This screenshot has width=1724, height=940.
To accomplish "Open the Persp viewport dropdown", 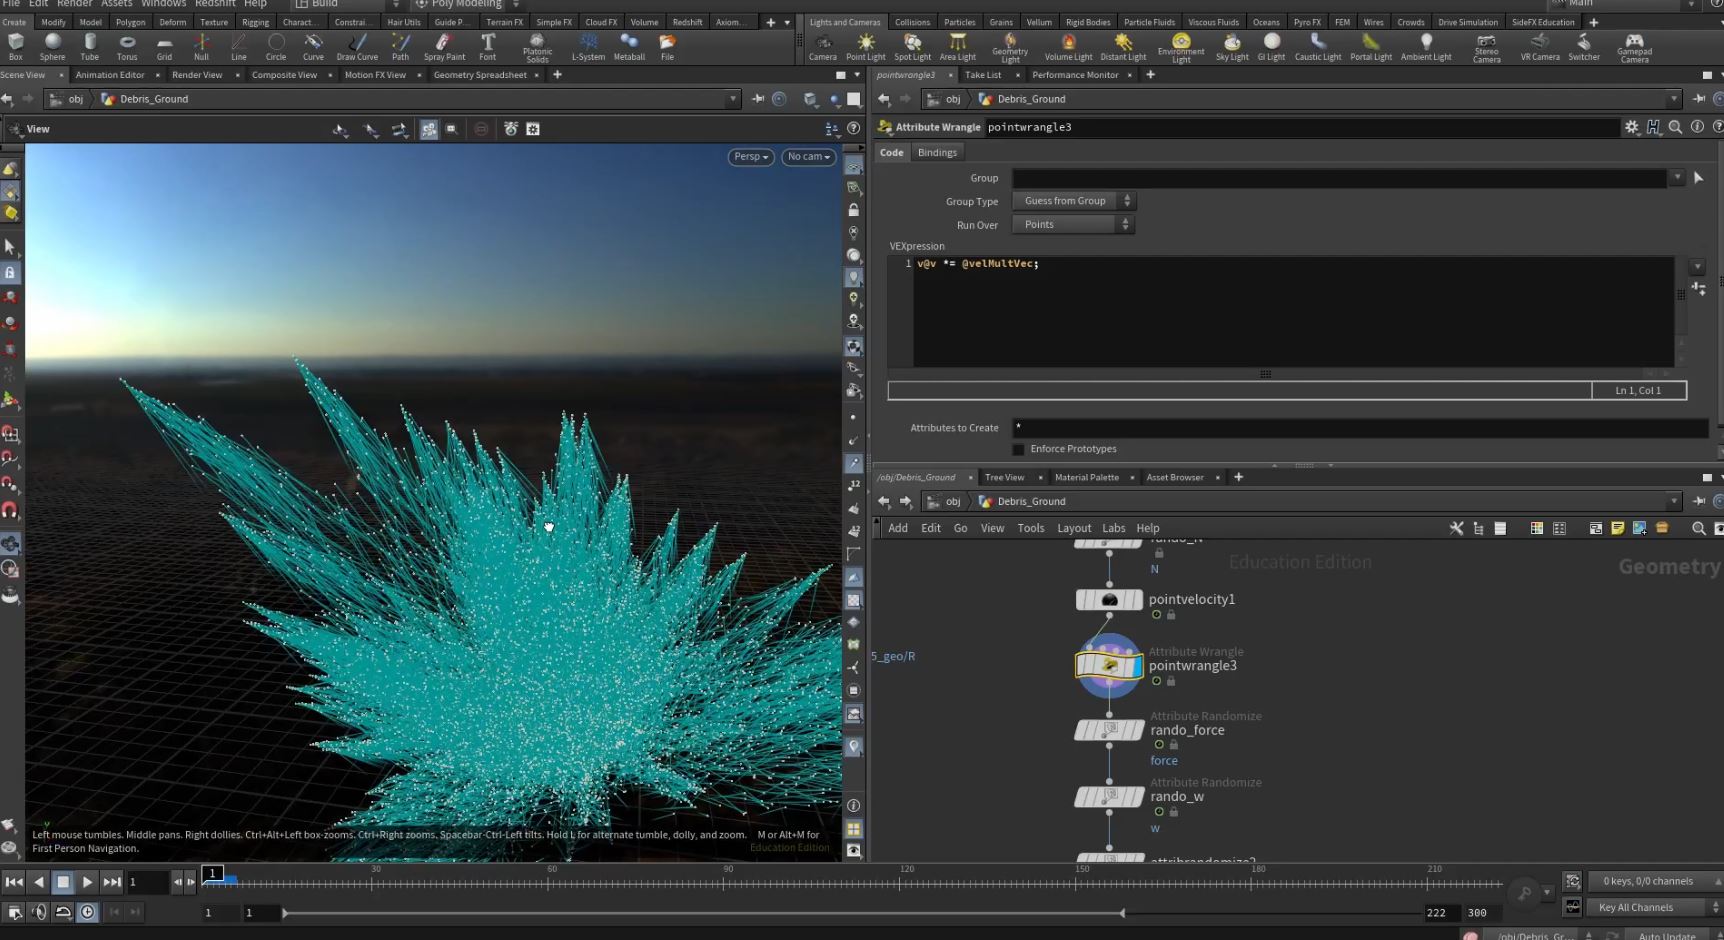I will pos(751,157).
